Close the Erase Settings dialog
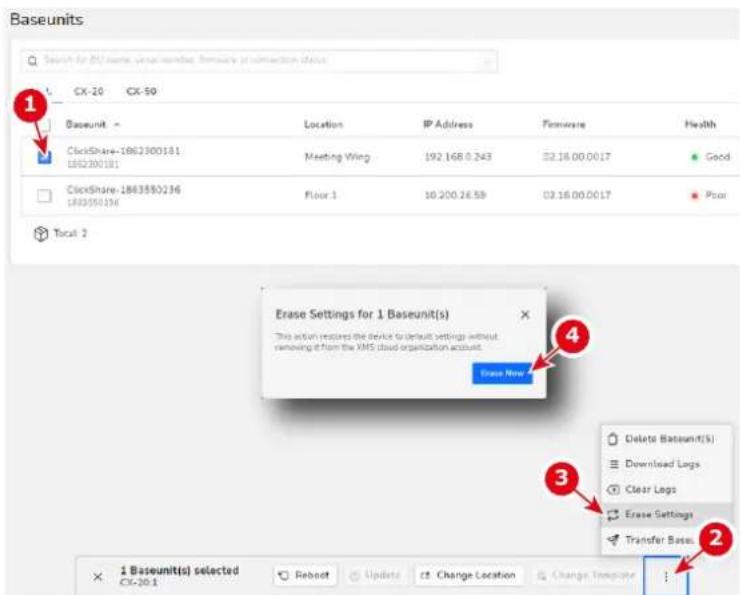Viewport: 740px width, 595px height. click(x=525, y=315)
